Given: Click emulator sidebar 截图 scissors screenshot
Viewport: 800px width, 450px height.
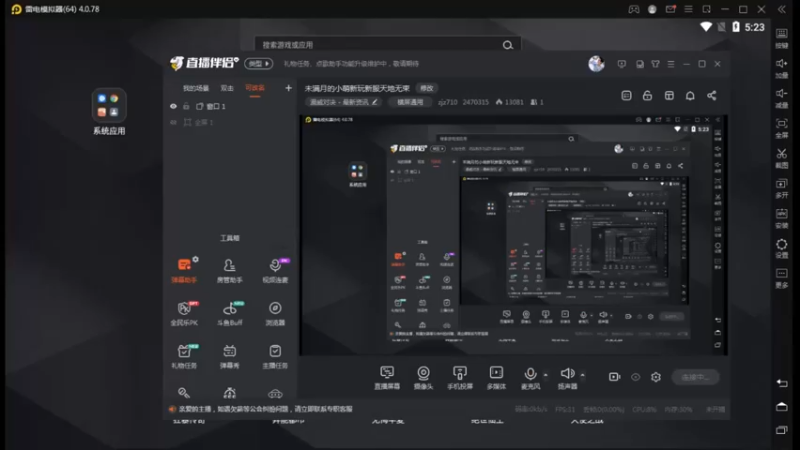Looking at the screenshot, I should tap(782, 158).
